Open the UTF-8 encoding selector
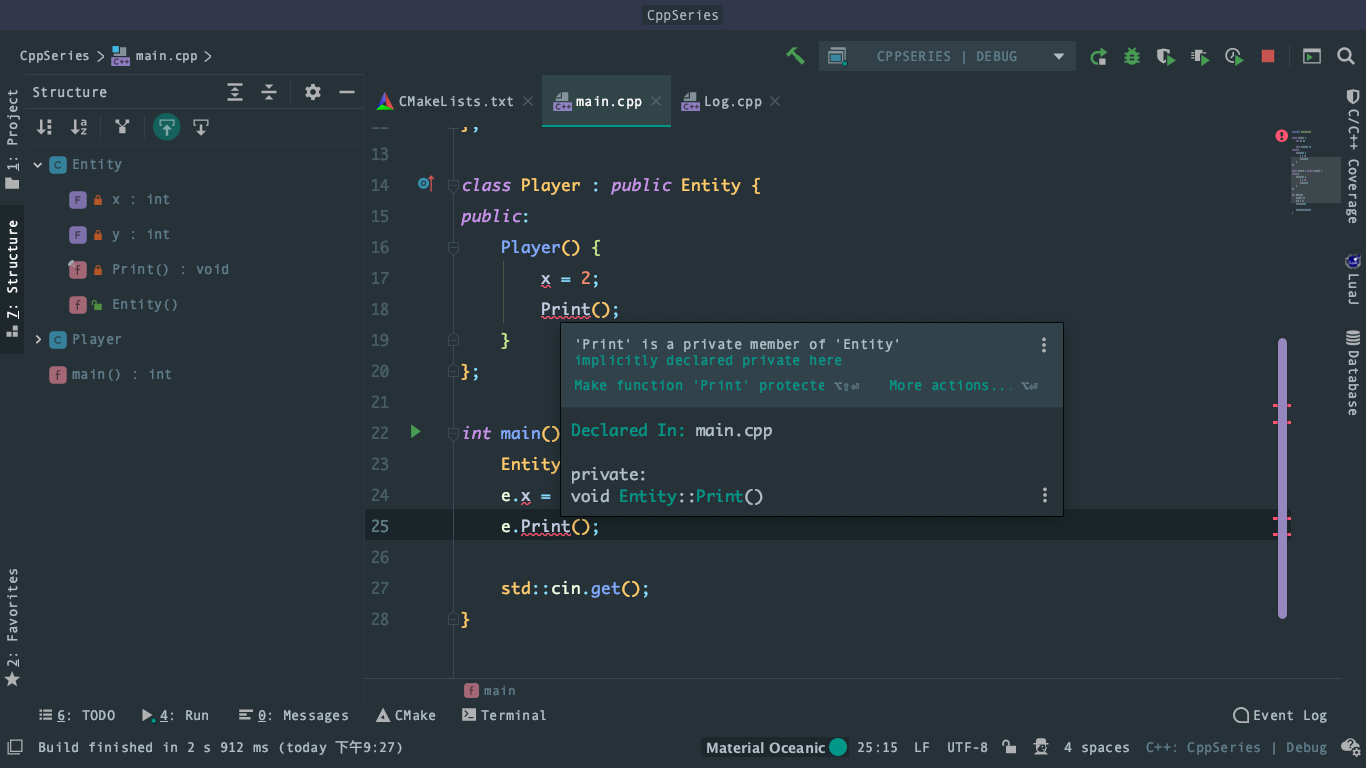The height and width of the screenshot is (768, 1366). pos(967,747)
